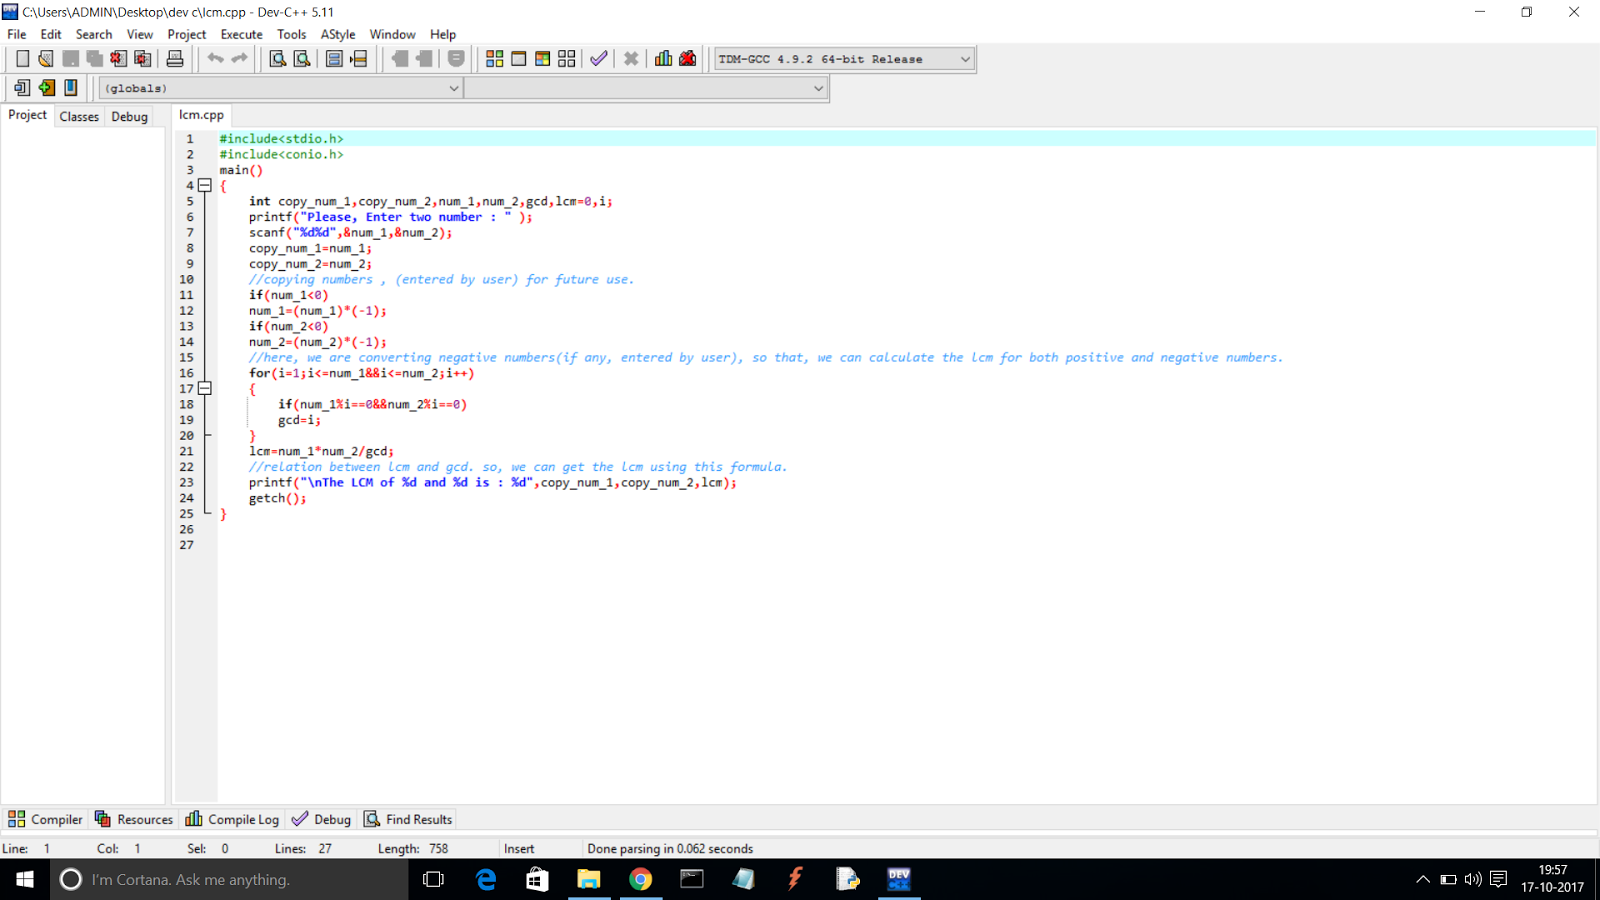The image size is (1600, 900).
Task: Switch to the Debug side tab
Action: [130, 116]
